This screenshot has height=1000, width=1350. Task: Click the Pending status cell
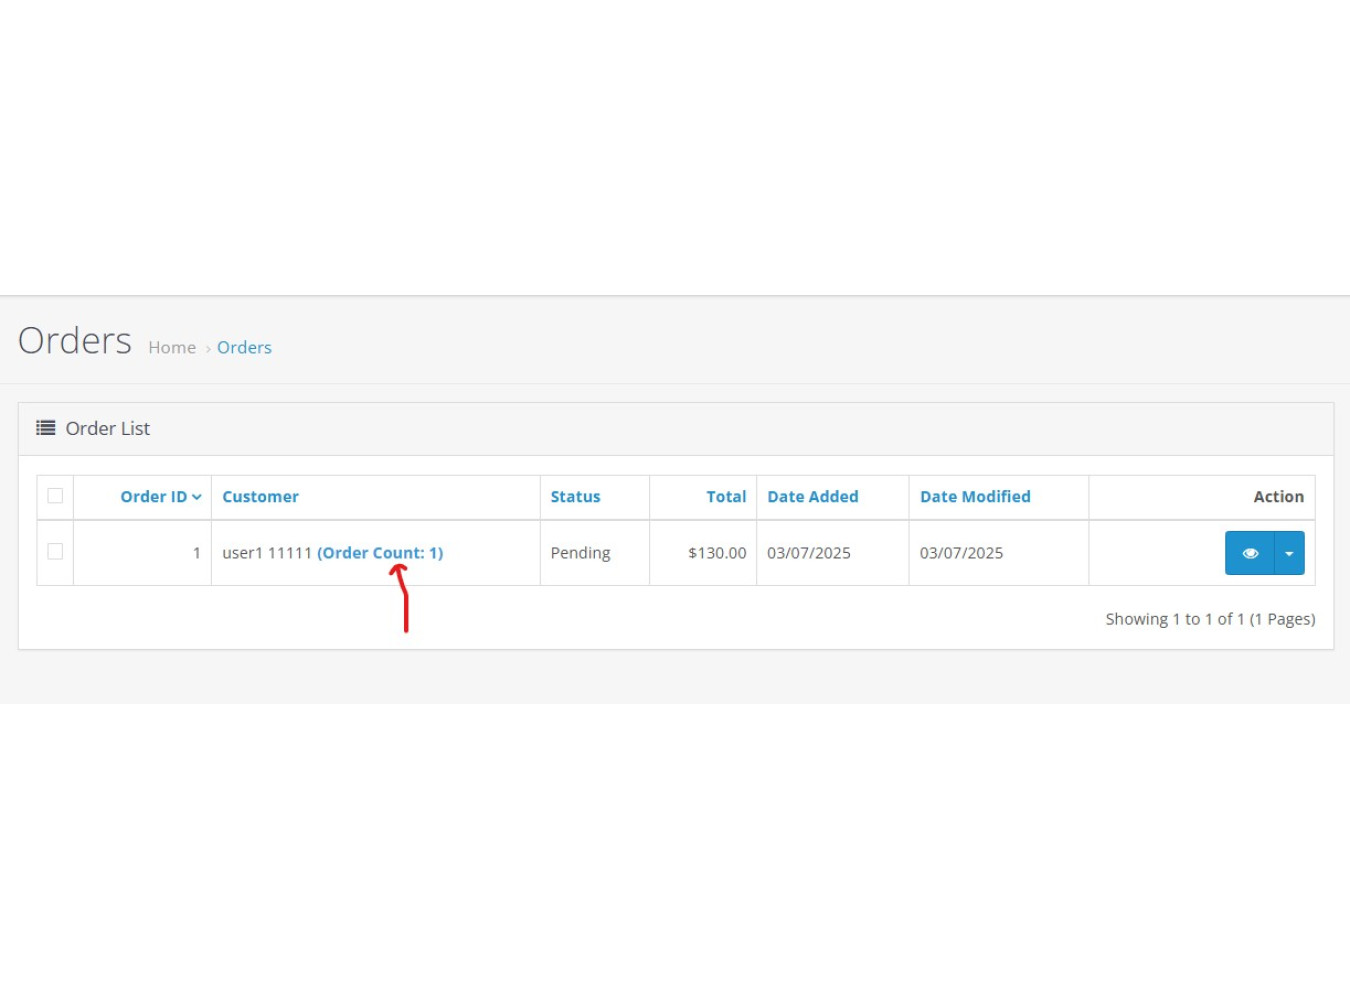click(x=580, y=553)
